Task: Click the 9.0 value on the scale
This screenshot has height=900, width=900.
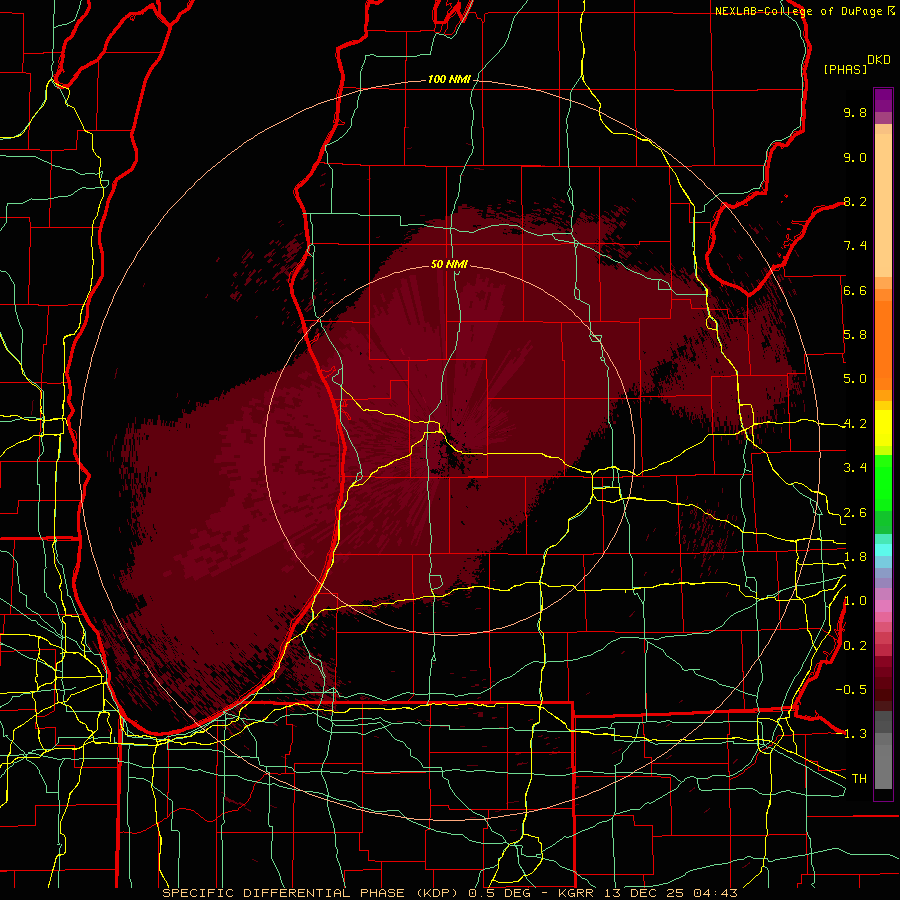Action: (x=855, y=157)
